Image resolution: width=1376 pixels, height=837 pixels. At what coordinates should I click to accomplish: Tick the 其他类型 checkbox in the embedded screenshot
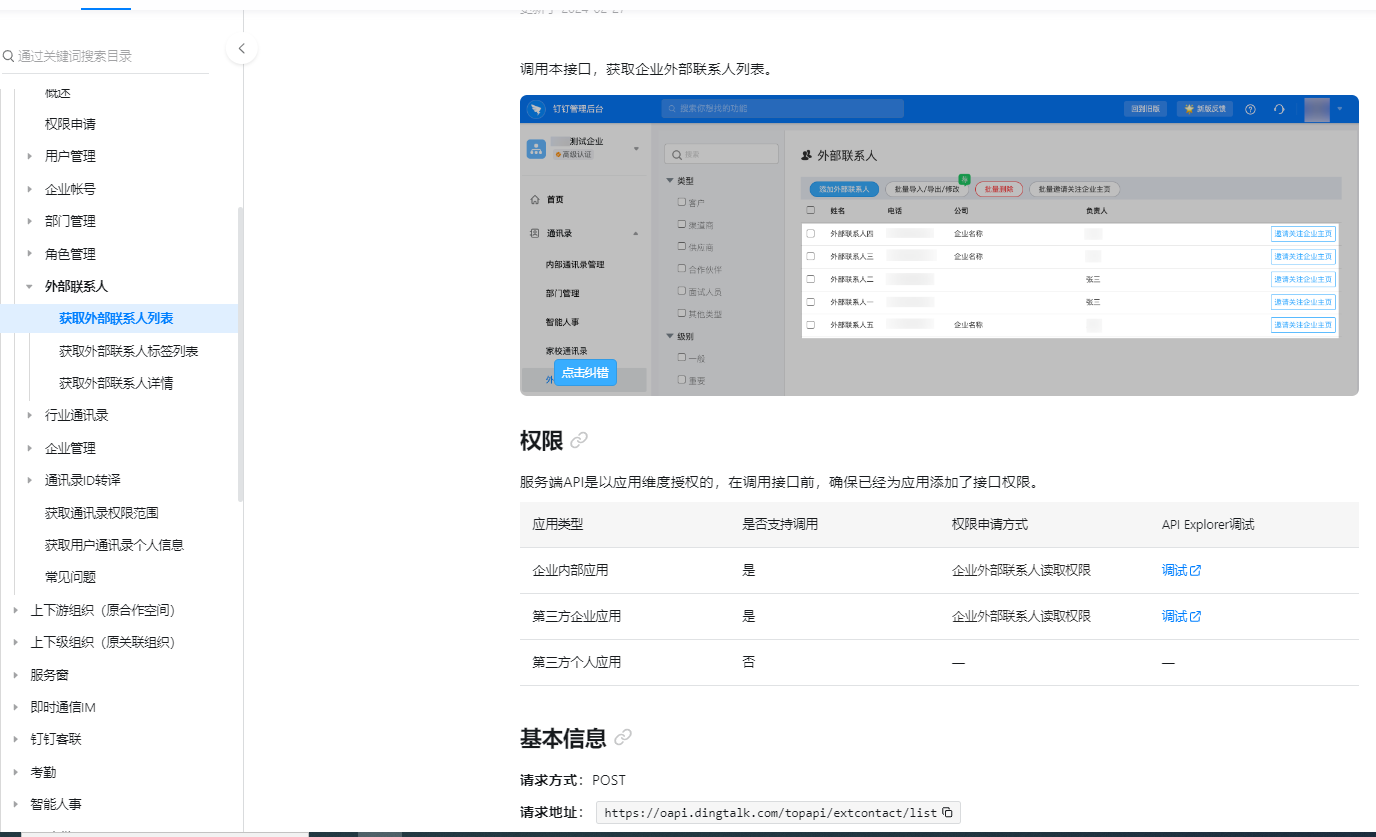click(681, 313)
